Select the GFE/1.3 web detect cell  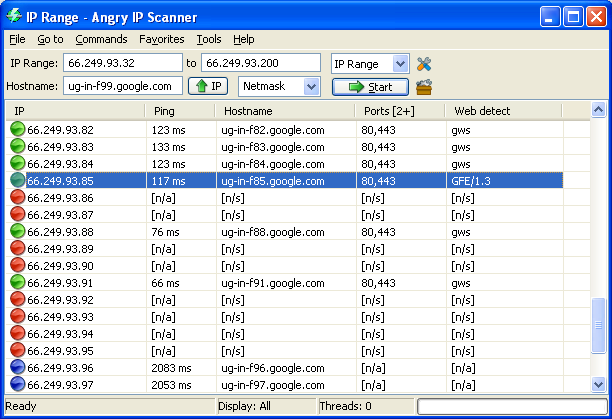505,181
